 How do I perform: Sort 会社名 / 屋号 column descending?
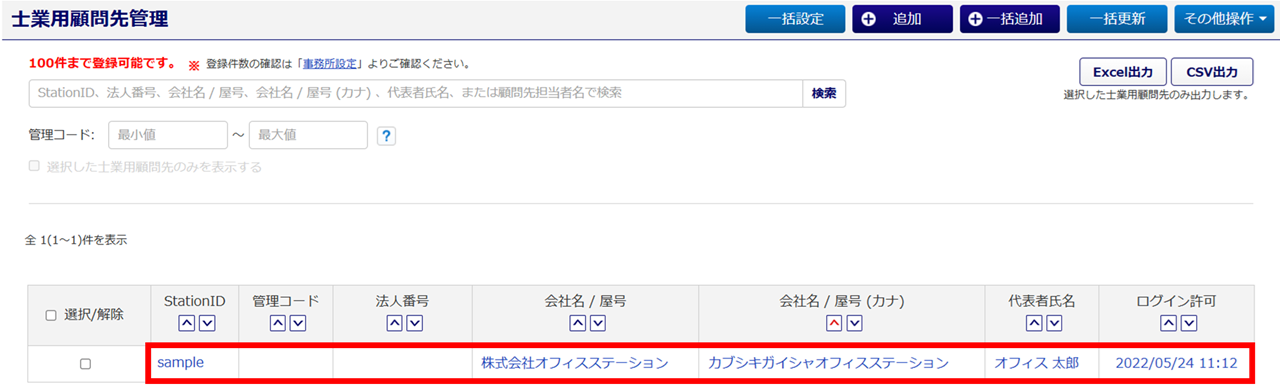(x=597, y=323)
